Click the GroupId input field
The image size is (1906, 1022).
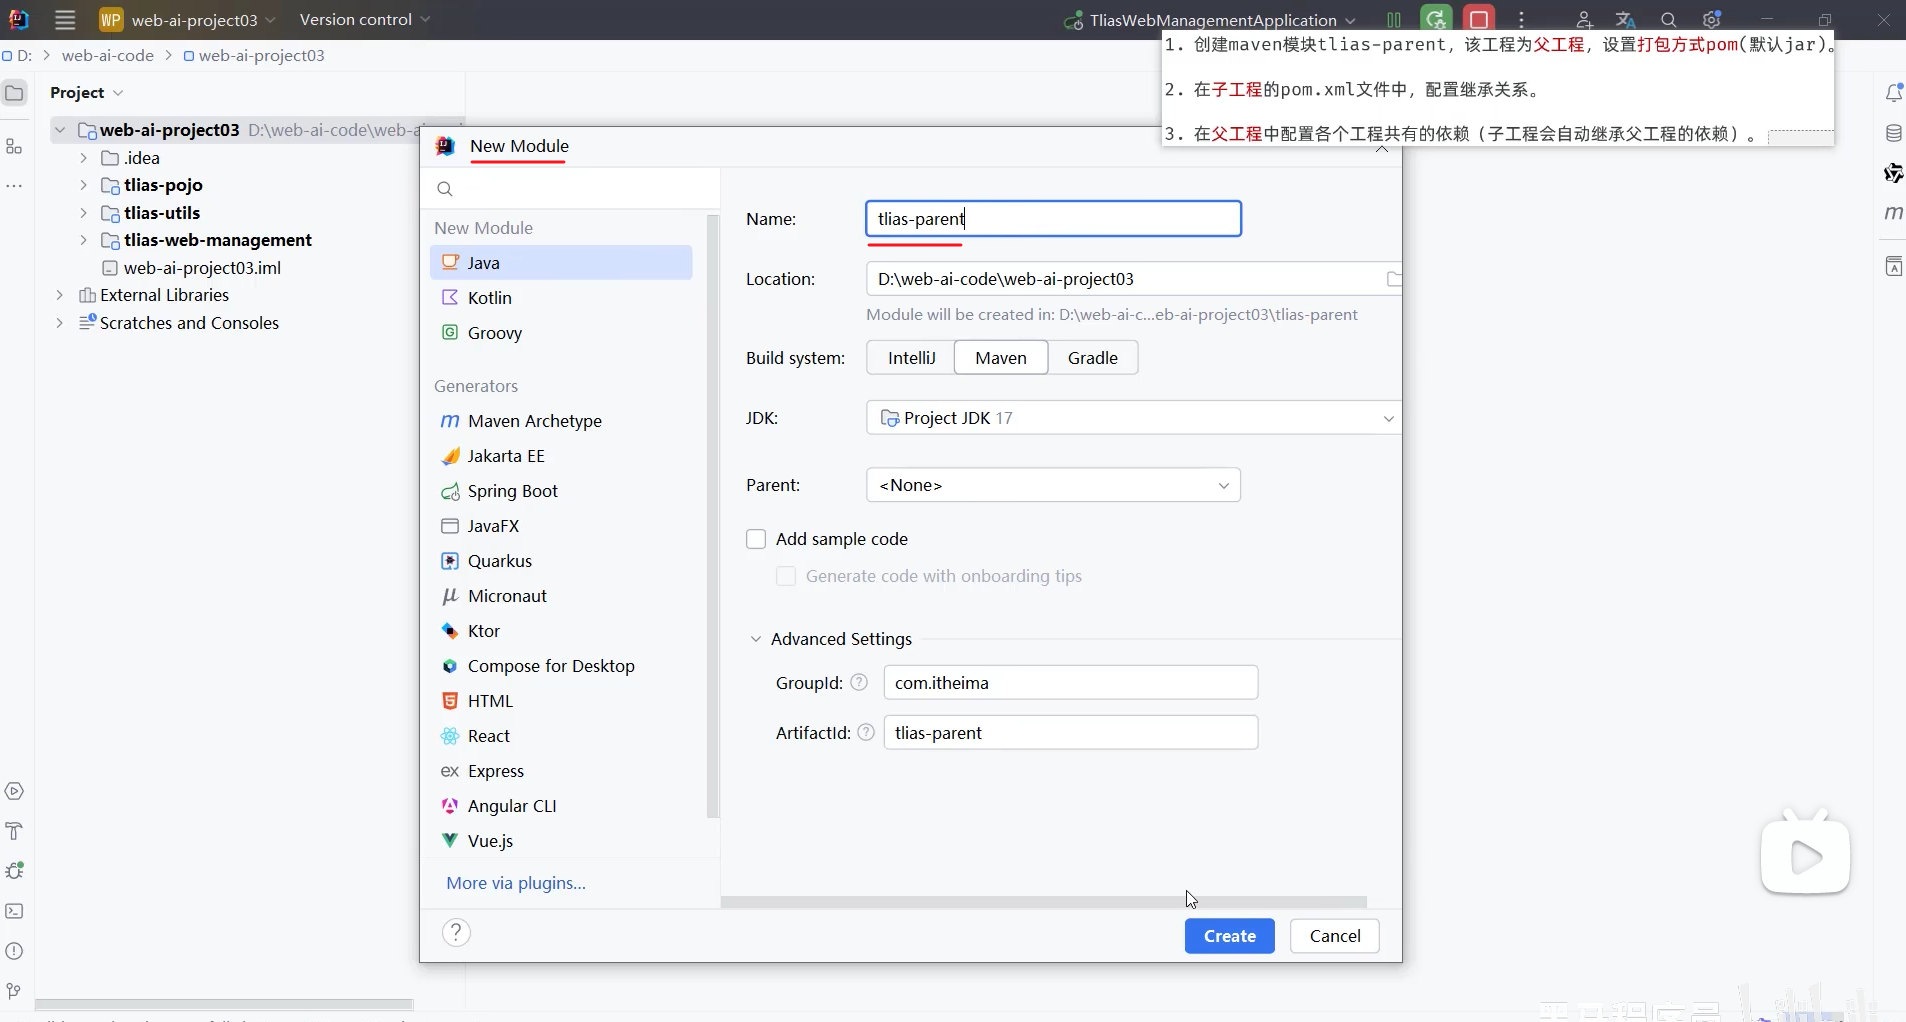[1070, 683]
